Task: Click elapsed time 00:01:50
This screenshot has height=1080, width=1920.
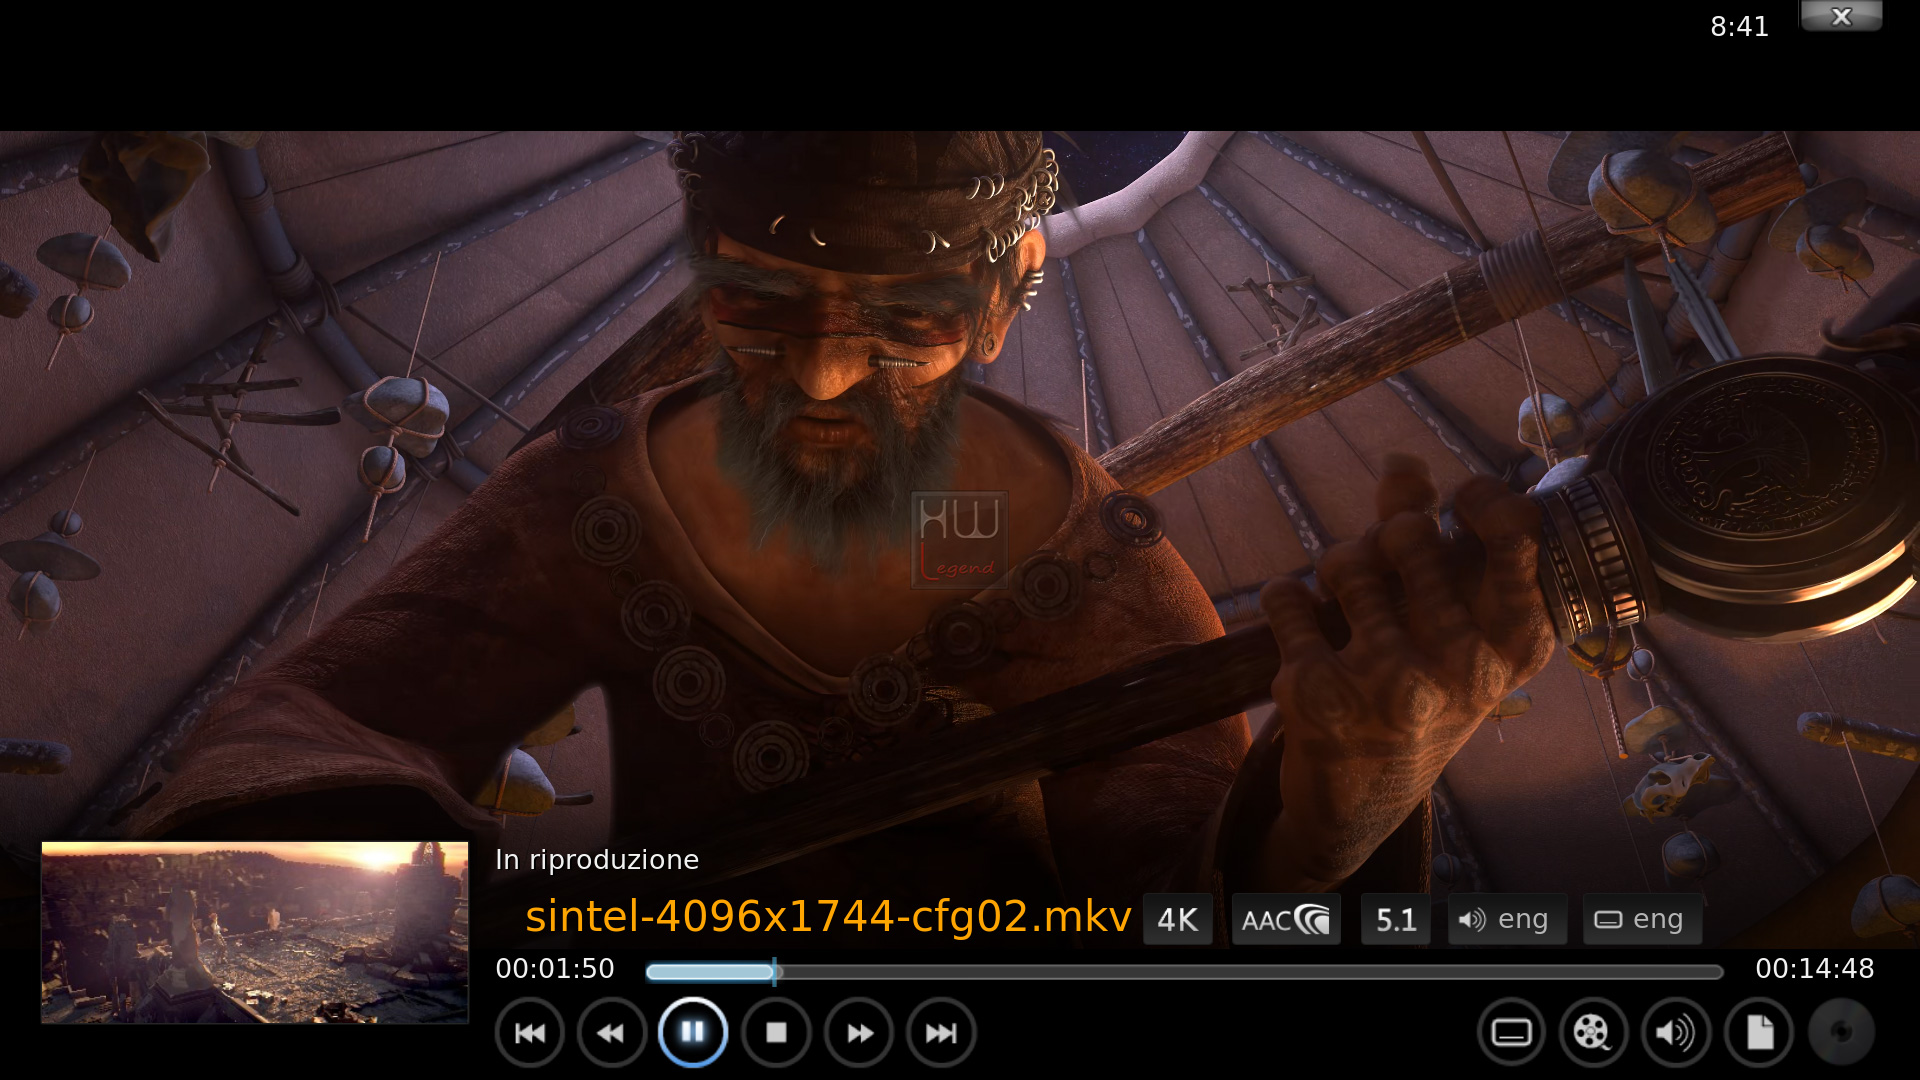Action: click(555, 968)
